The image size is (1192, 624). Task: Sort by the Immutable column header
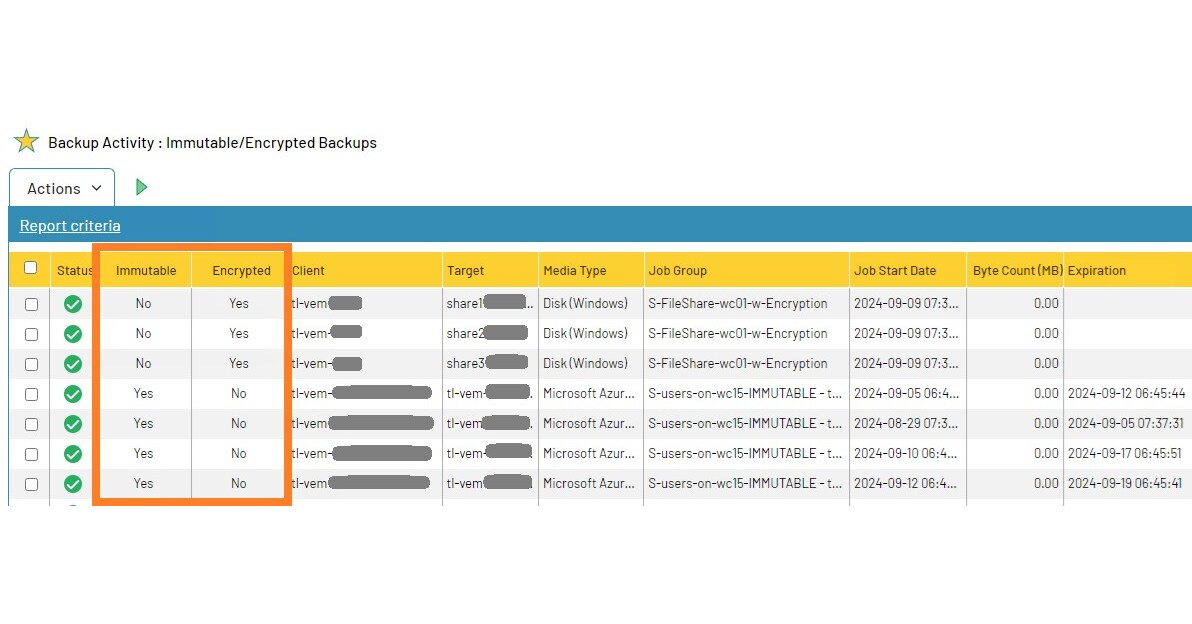(146, 270)
